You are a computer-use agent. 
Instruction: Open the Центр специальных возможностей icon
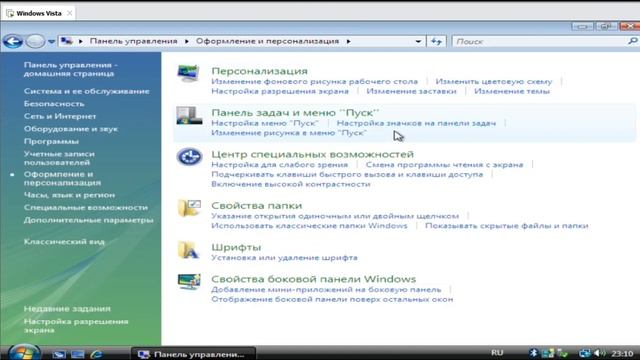pos(189,157)
